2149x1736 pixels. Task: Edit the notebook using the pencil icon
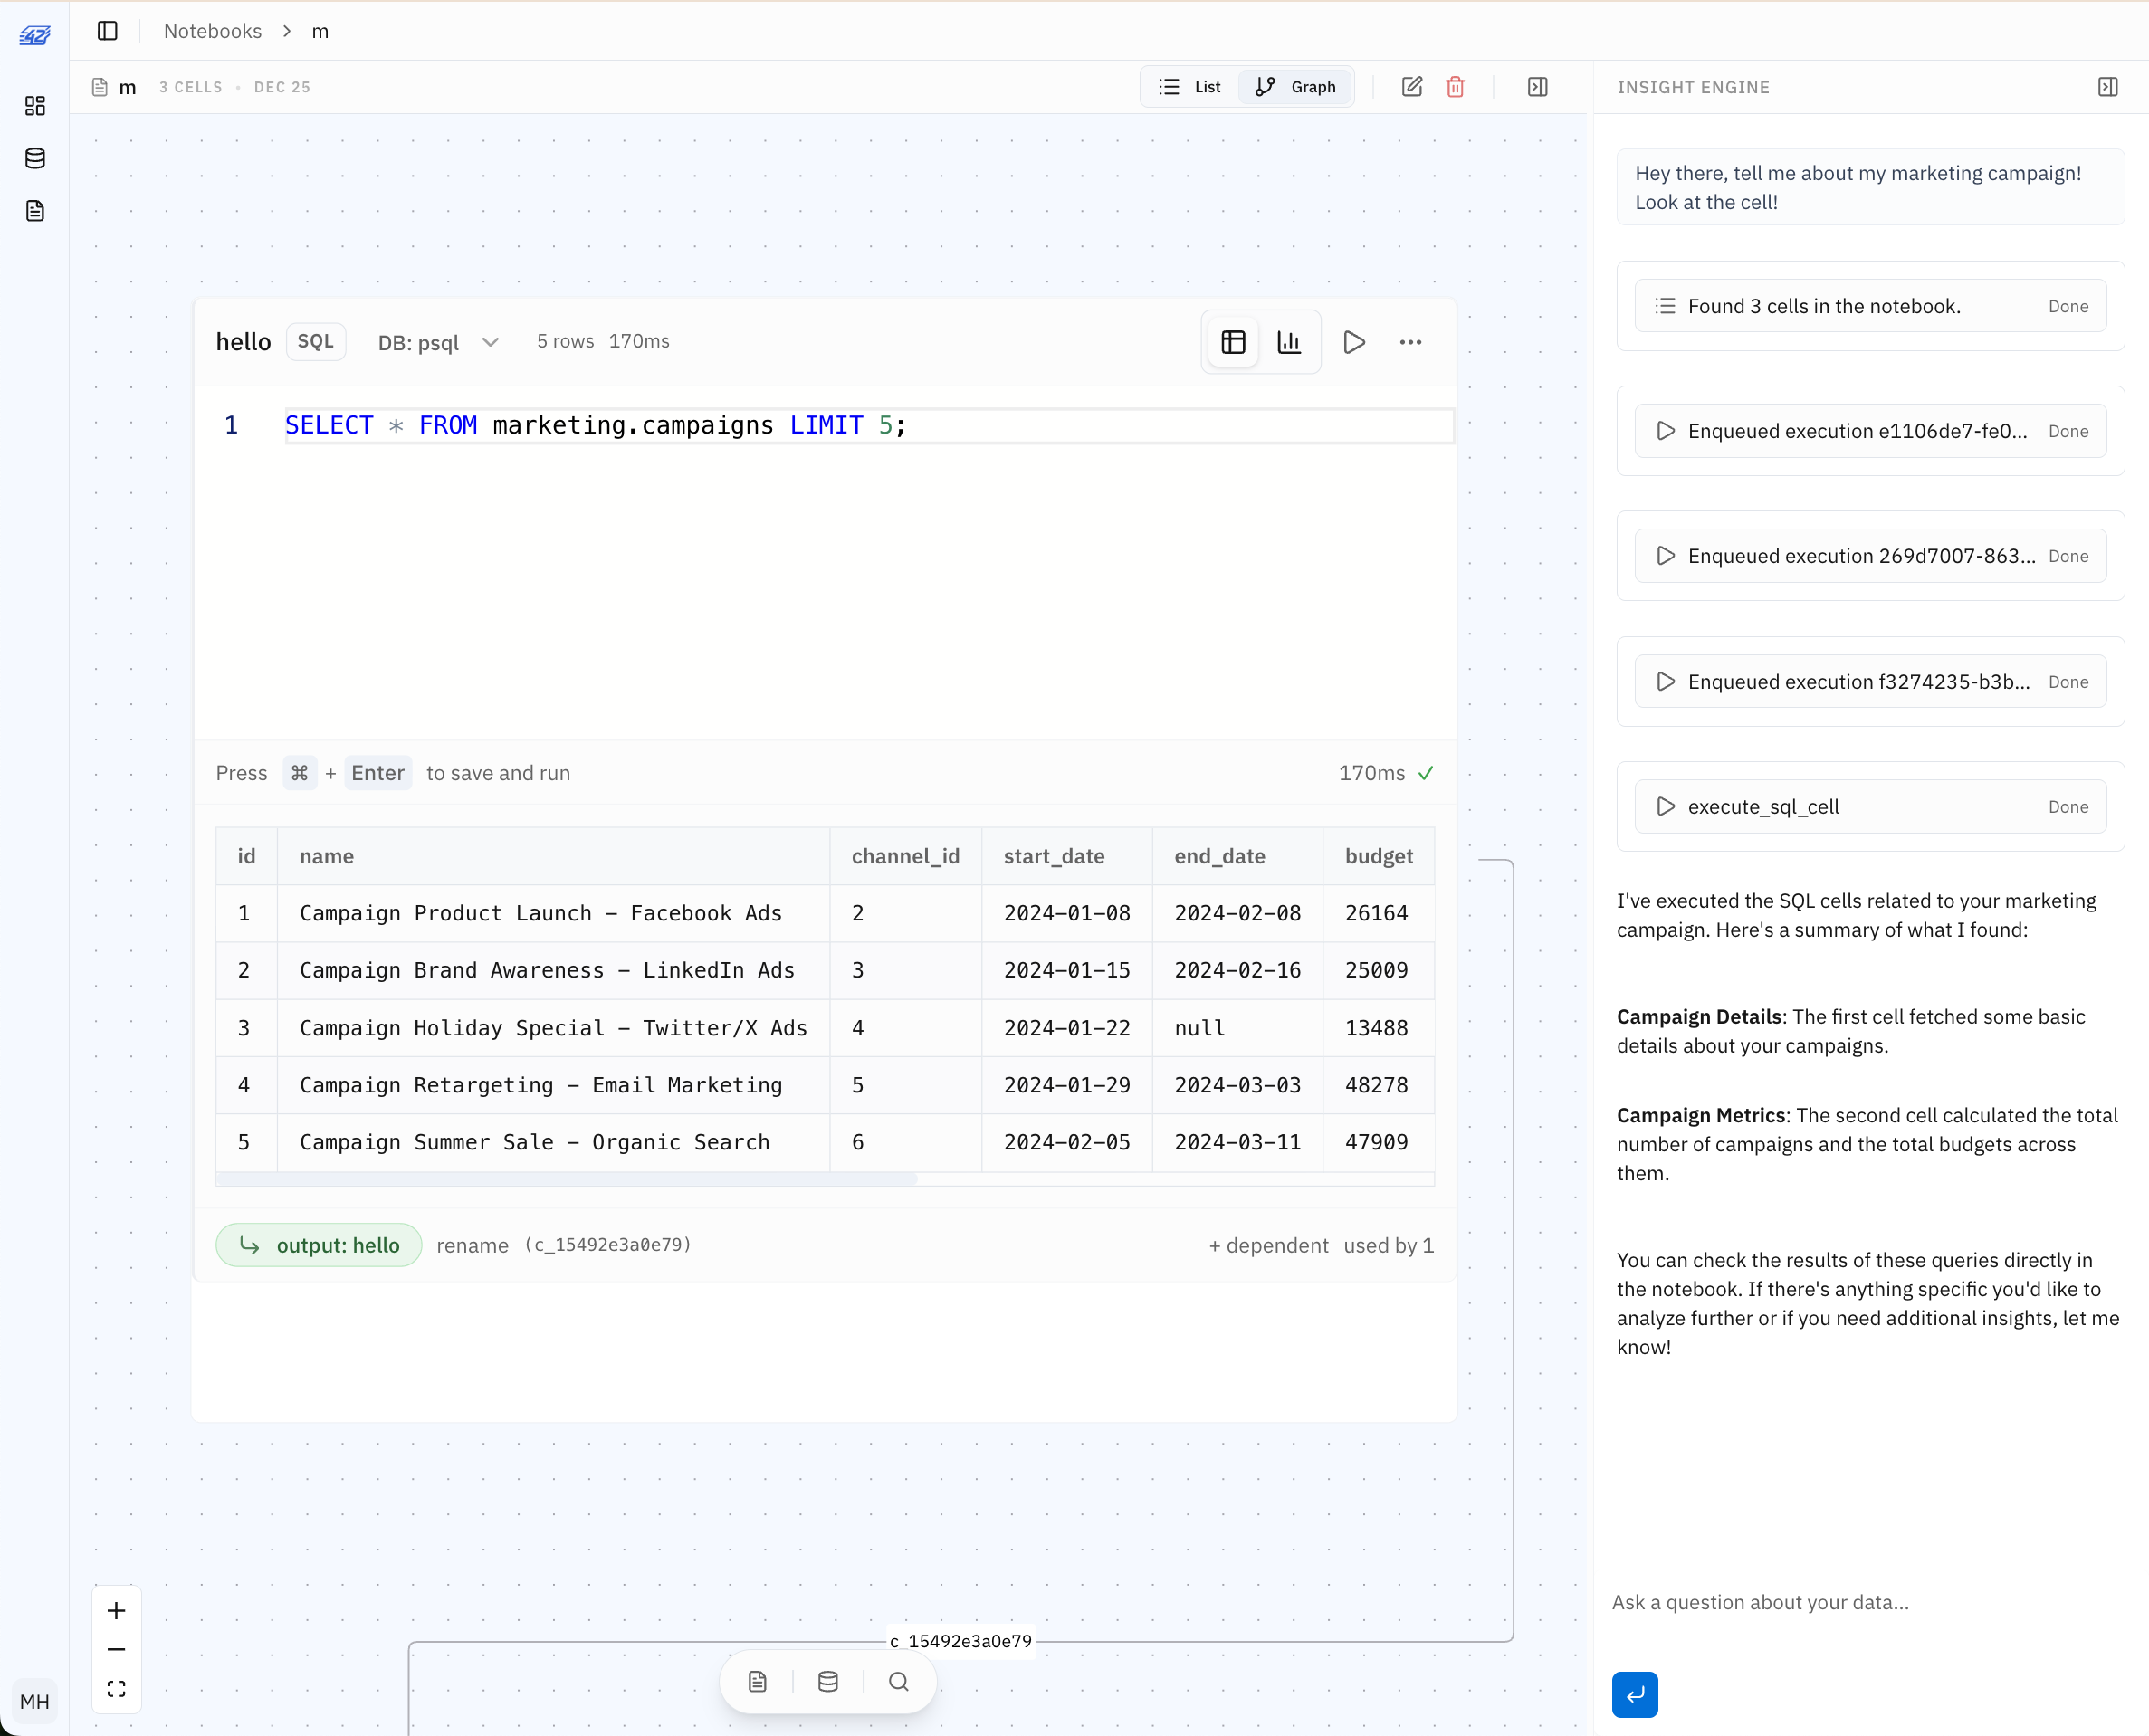pos(1412,87)
